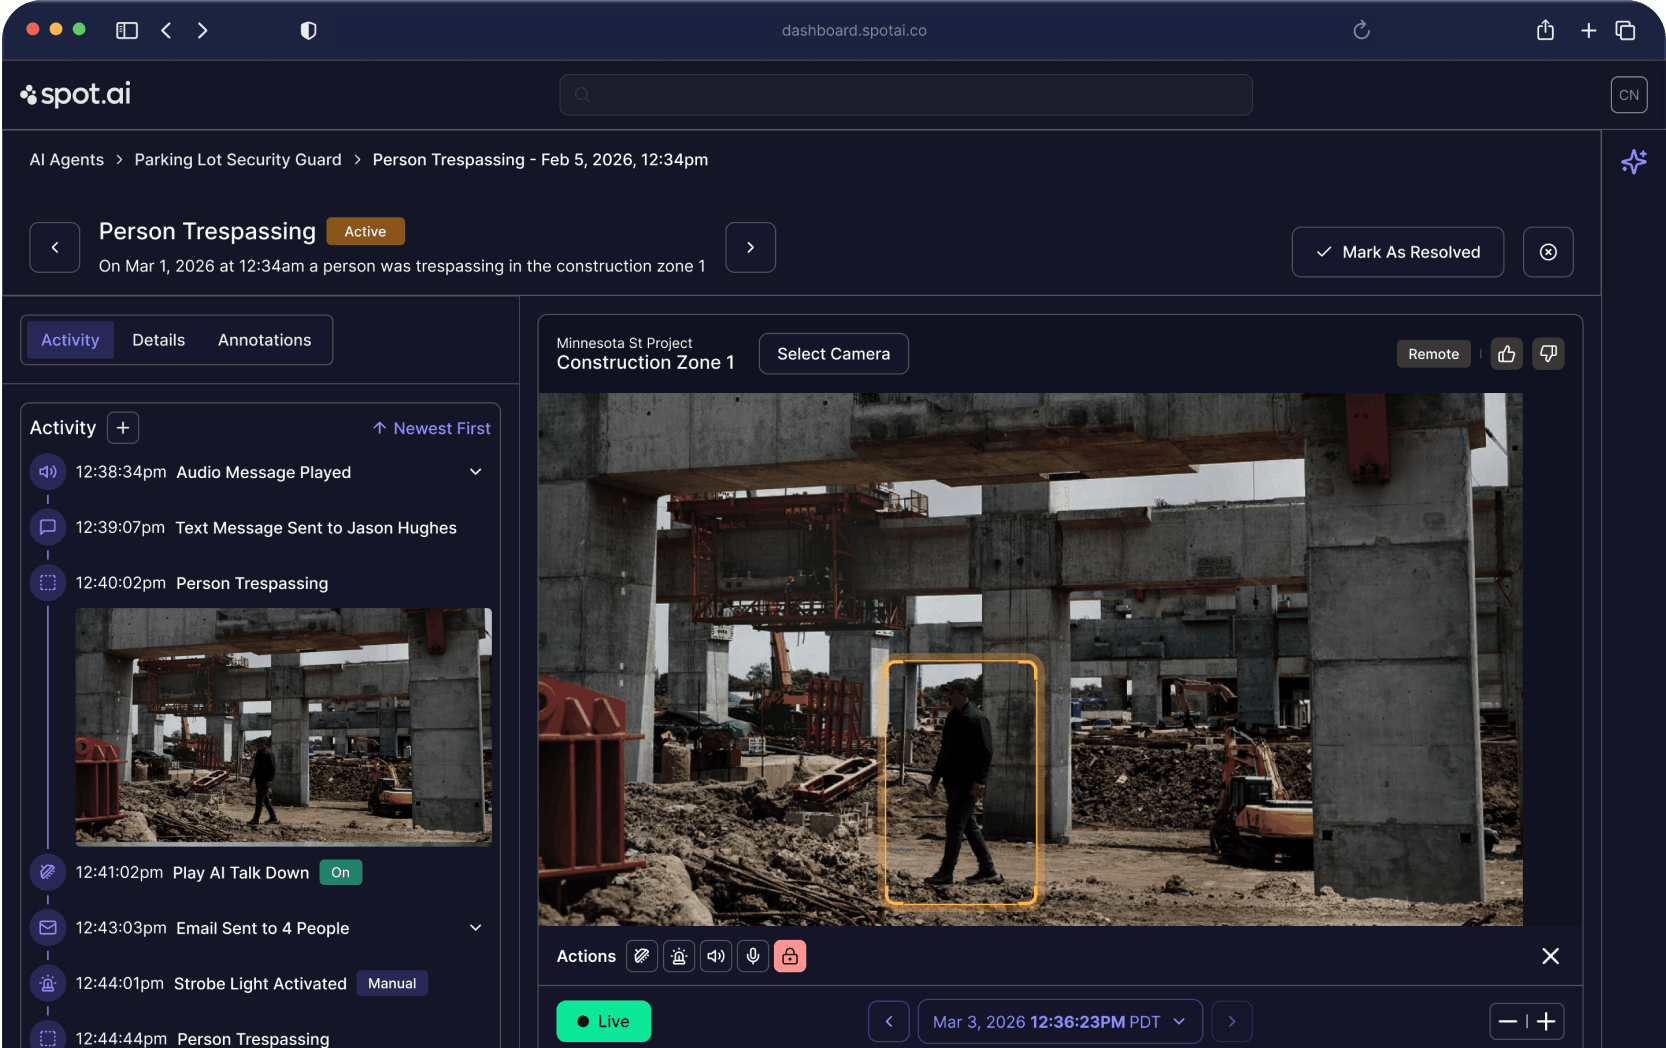Image resolution: width=1666 pixels, height=1048 pixels.
Task: Expand the Email Sent to 4 People entry
Action: tap(476, 928)
